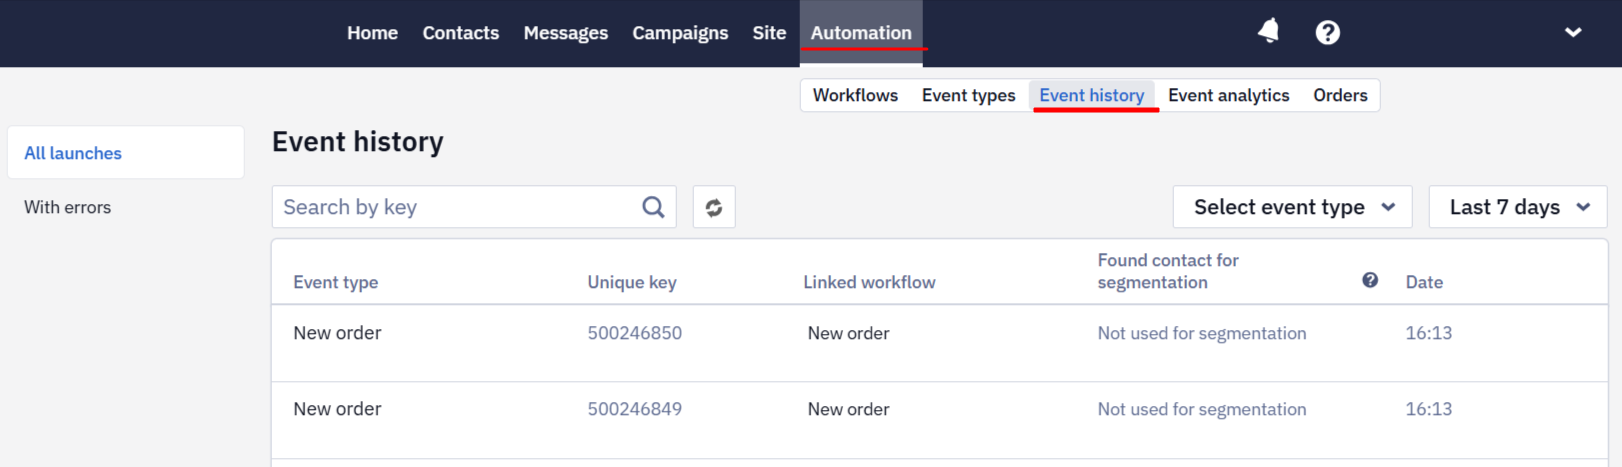This screenshot has width=1622, height=467.
Task: Switch to the Orders tab
Action: (1340, 95)
